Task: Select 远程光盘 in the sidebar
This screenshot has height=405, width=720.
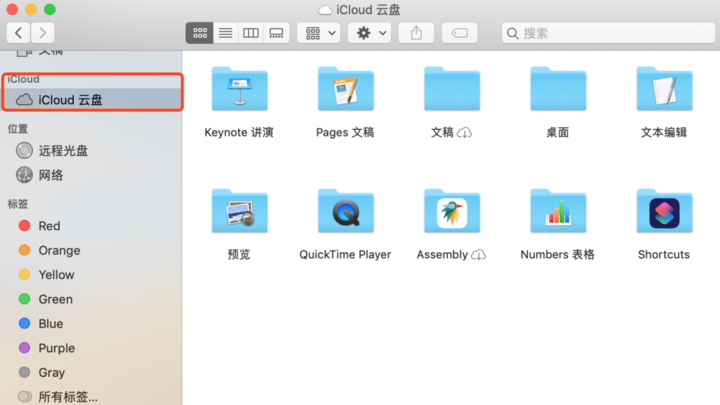Action: click(x=92, y=151)
